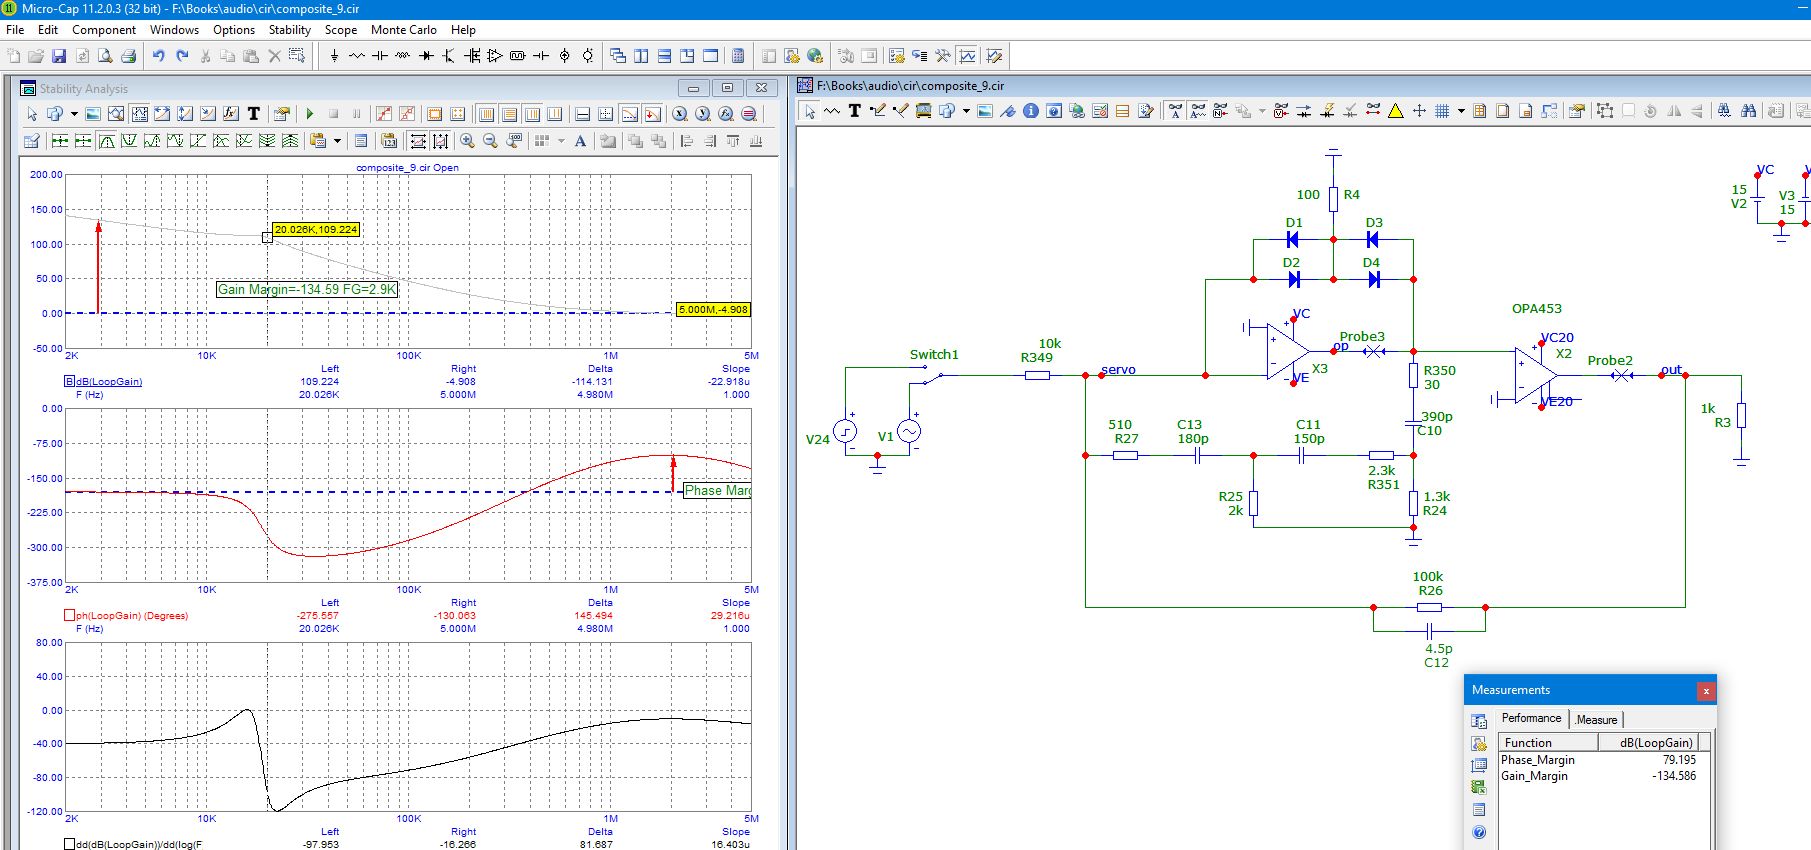Click the Function column header

click(1548, 742)
